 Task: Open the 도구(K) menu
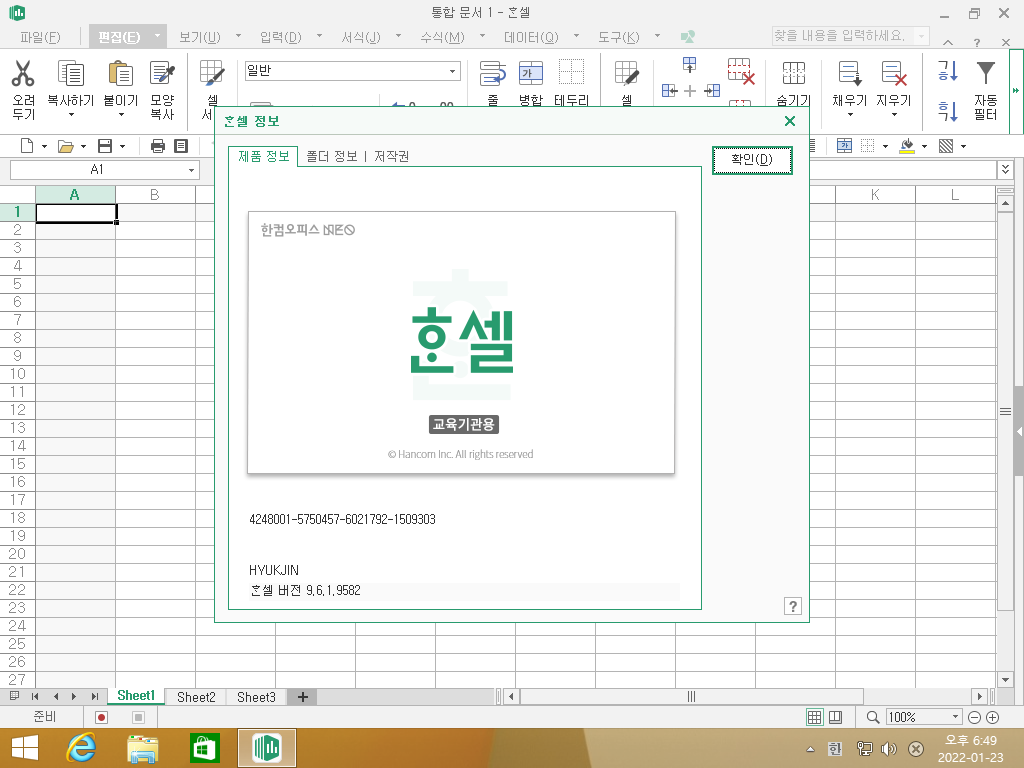click(x=618, y=37)
